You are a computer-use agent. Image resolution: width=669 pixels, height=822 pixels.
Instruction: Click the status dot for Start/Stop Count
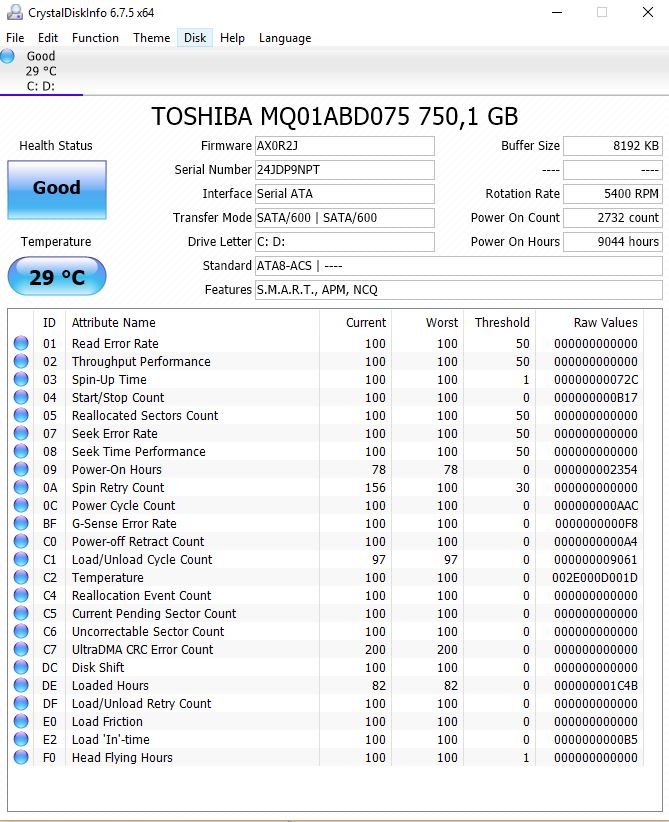coord(21,397)
